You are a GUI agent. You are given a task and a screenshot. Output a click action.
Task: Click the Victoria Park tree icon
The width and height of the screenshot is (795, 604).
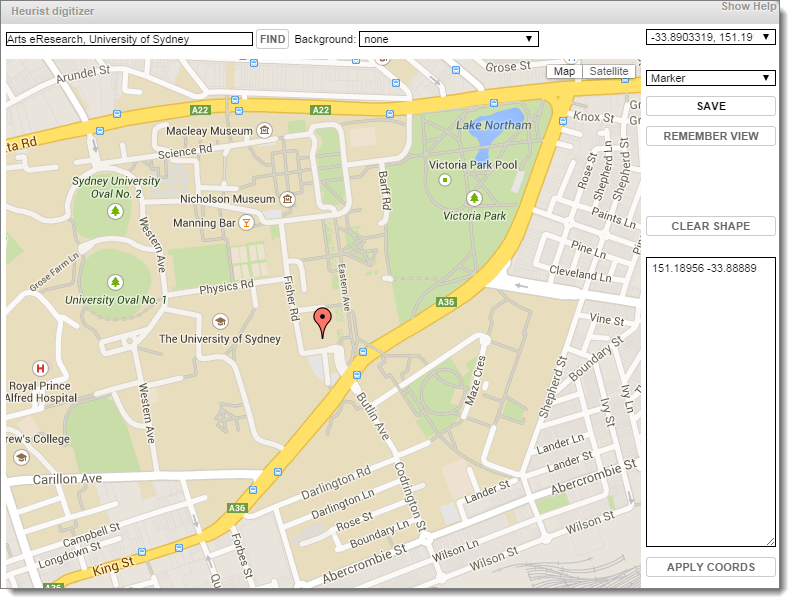[x=474, y=198]
